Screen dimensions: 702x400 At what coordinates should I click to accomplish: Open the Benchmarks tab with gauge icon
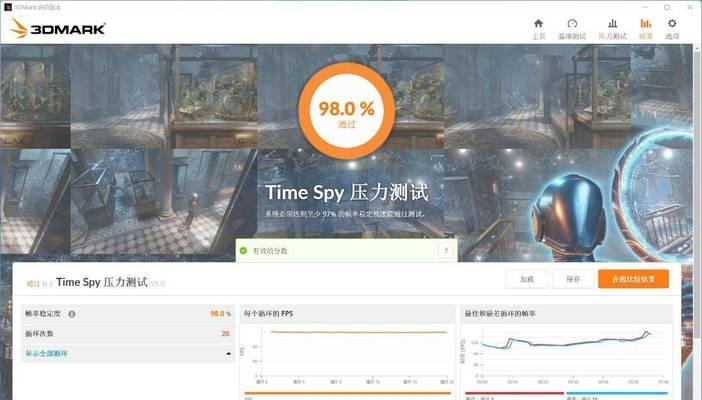[x=572, y=29]
